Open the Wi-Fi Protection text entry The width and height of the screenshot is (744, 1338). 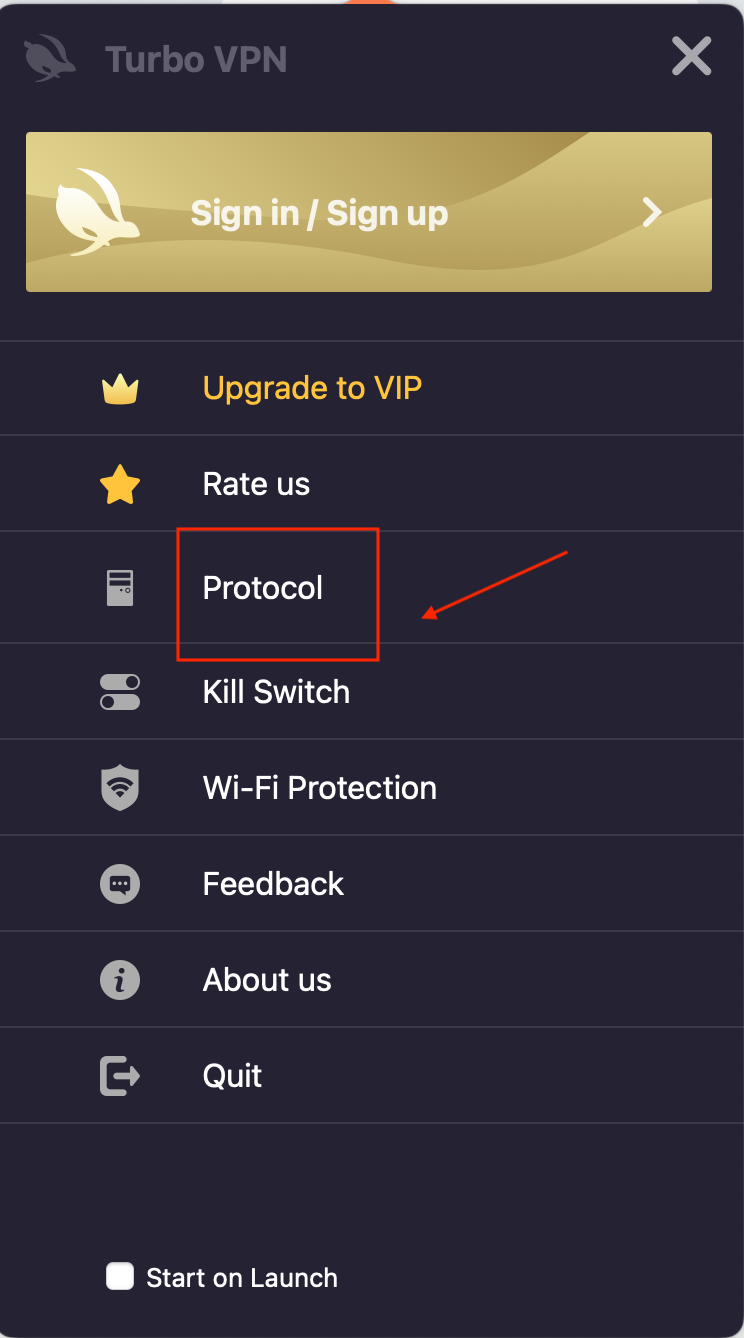coord(320,788)
